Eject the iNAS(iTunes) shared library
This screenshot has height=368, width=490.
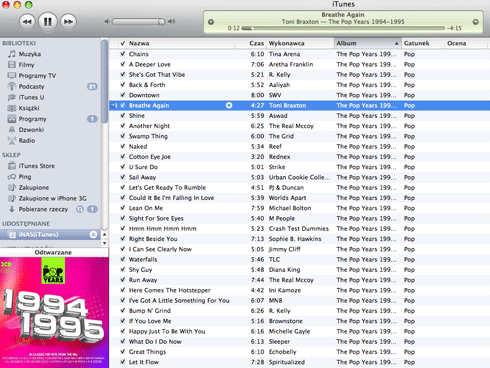(x=93, y=235)
